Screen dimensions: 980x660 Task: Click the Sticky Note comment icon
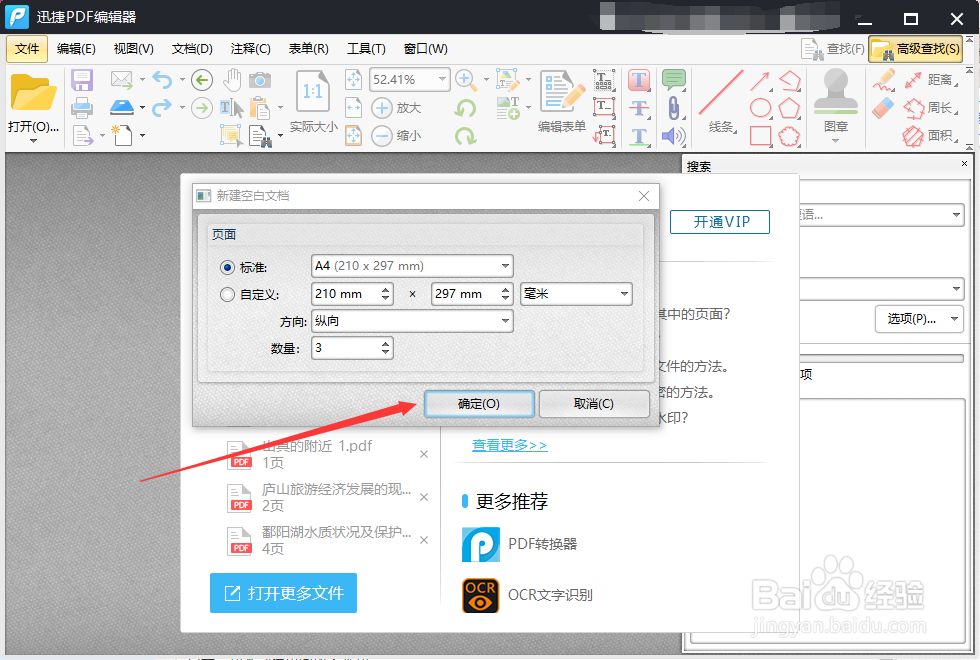tap(674, 79)
